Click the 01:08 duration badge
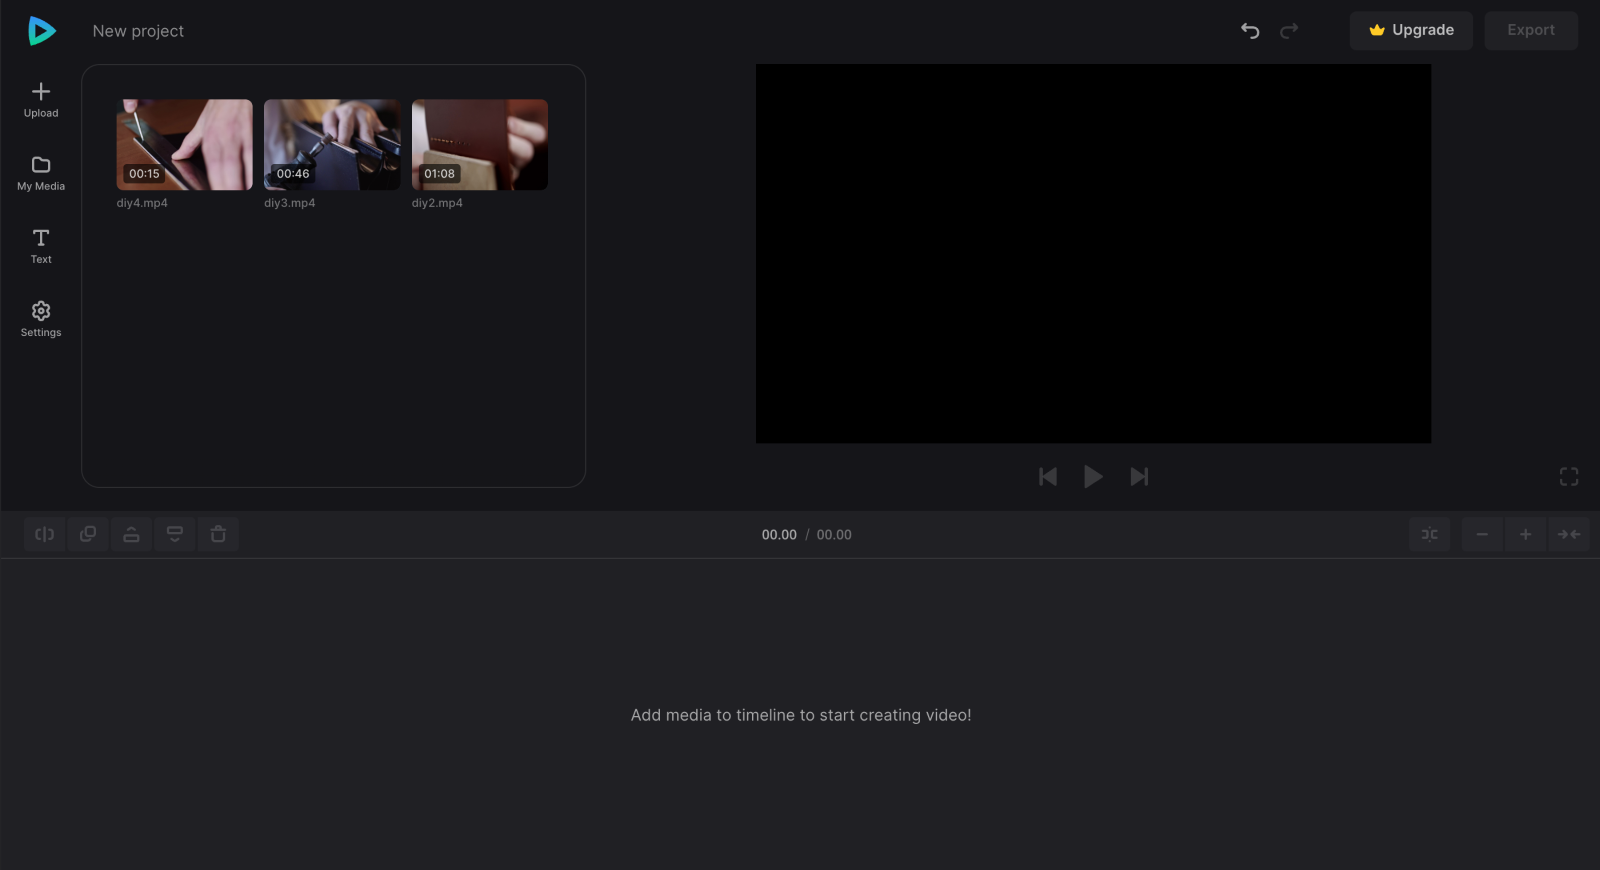 point(439,174)
